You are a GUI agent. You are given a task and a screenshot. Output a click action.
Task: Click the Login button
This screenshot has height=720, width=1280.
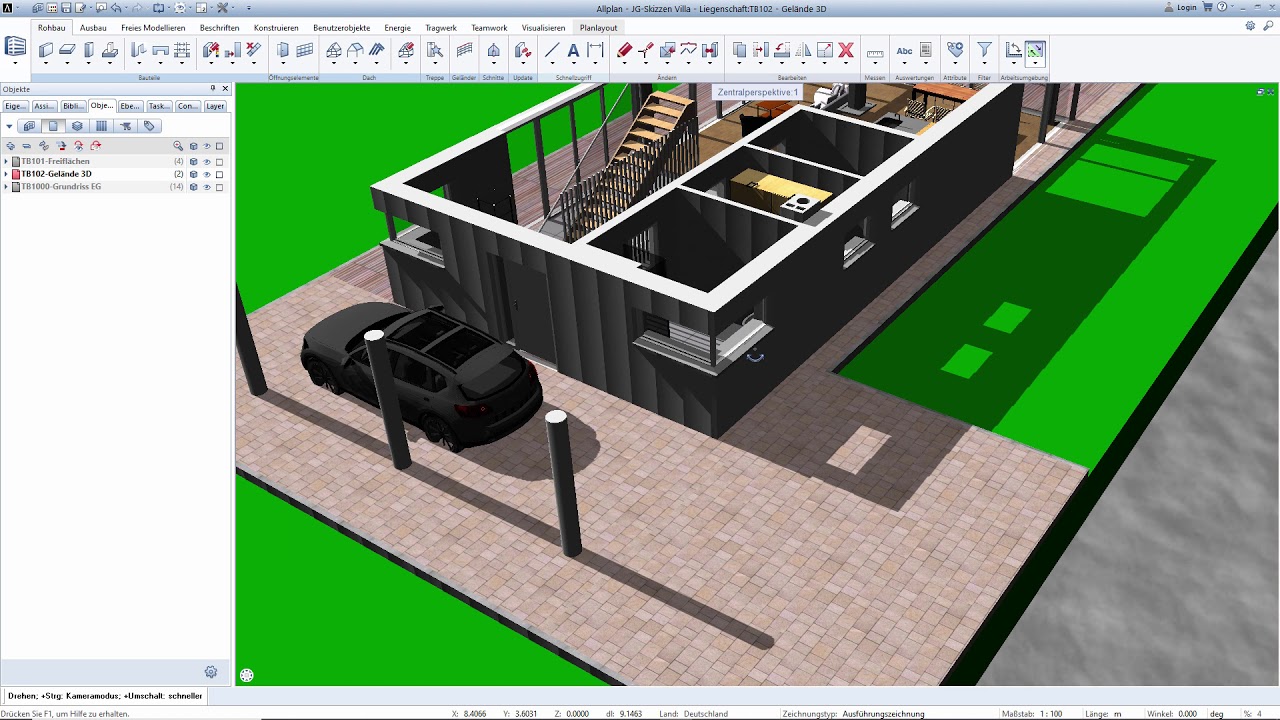[1181, 7]
